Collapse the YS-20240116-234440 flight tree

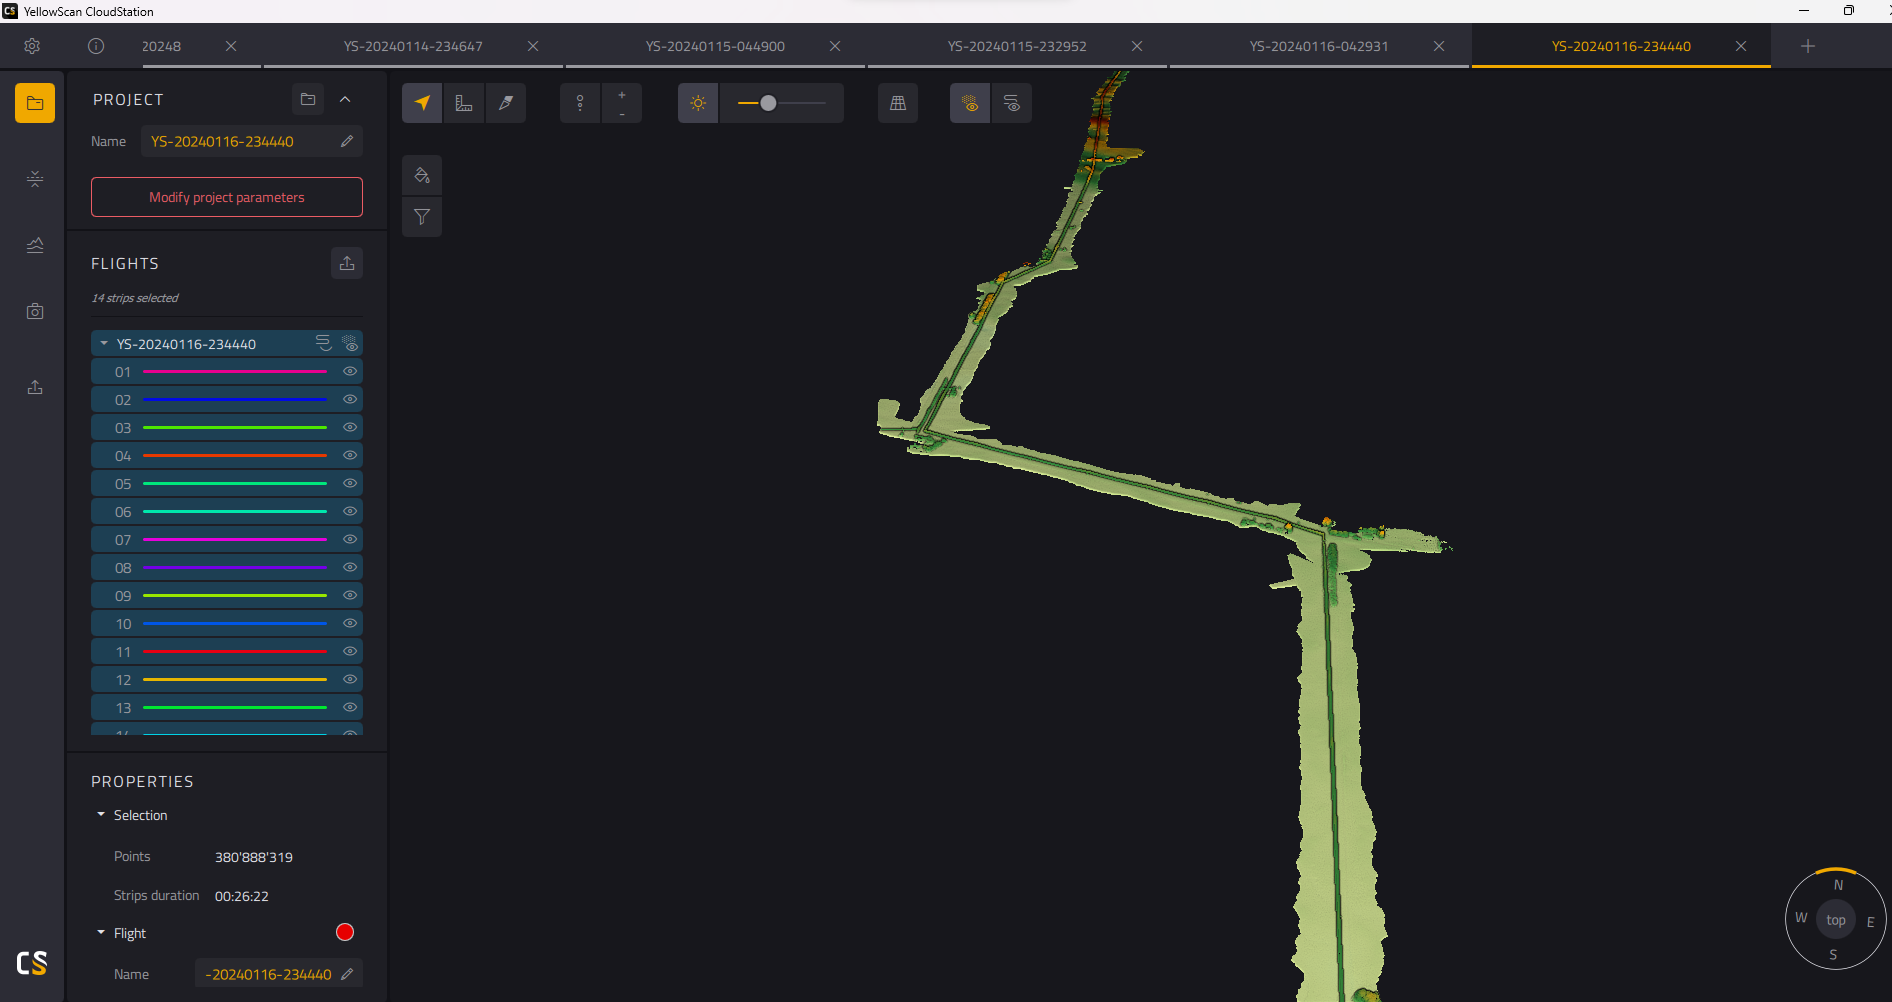pyautogui.click(x=104, y=343)
